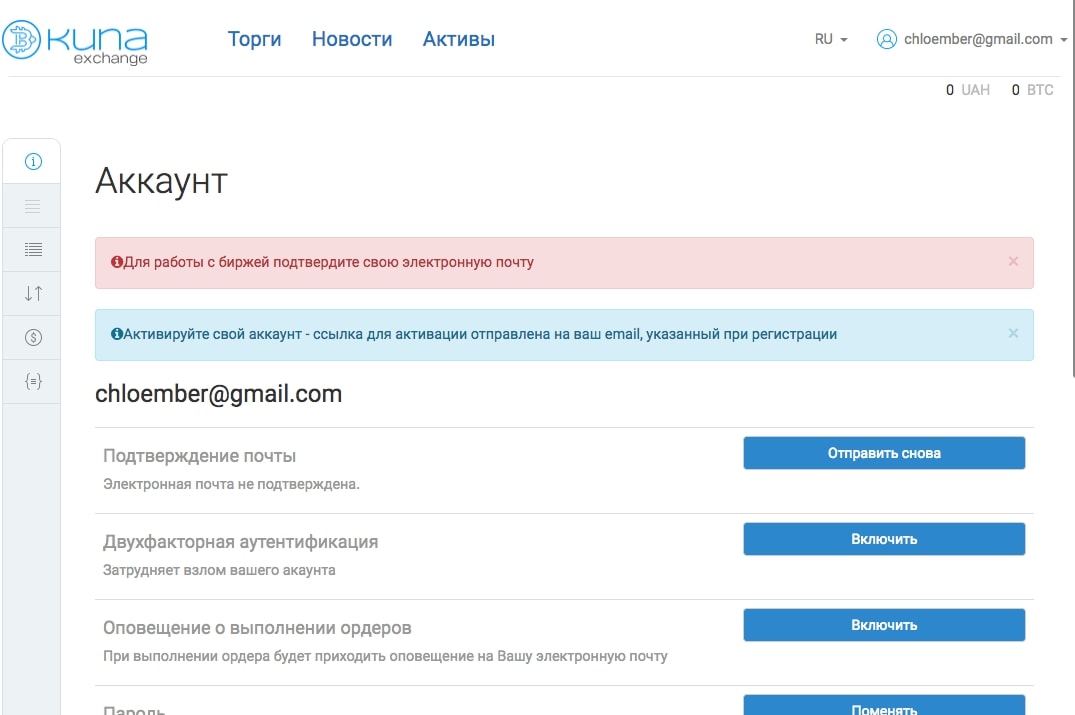1075x715 pixels.
Task: Select the faded lines sidebar icon
Action: 33,206
